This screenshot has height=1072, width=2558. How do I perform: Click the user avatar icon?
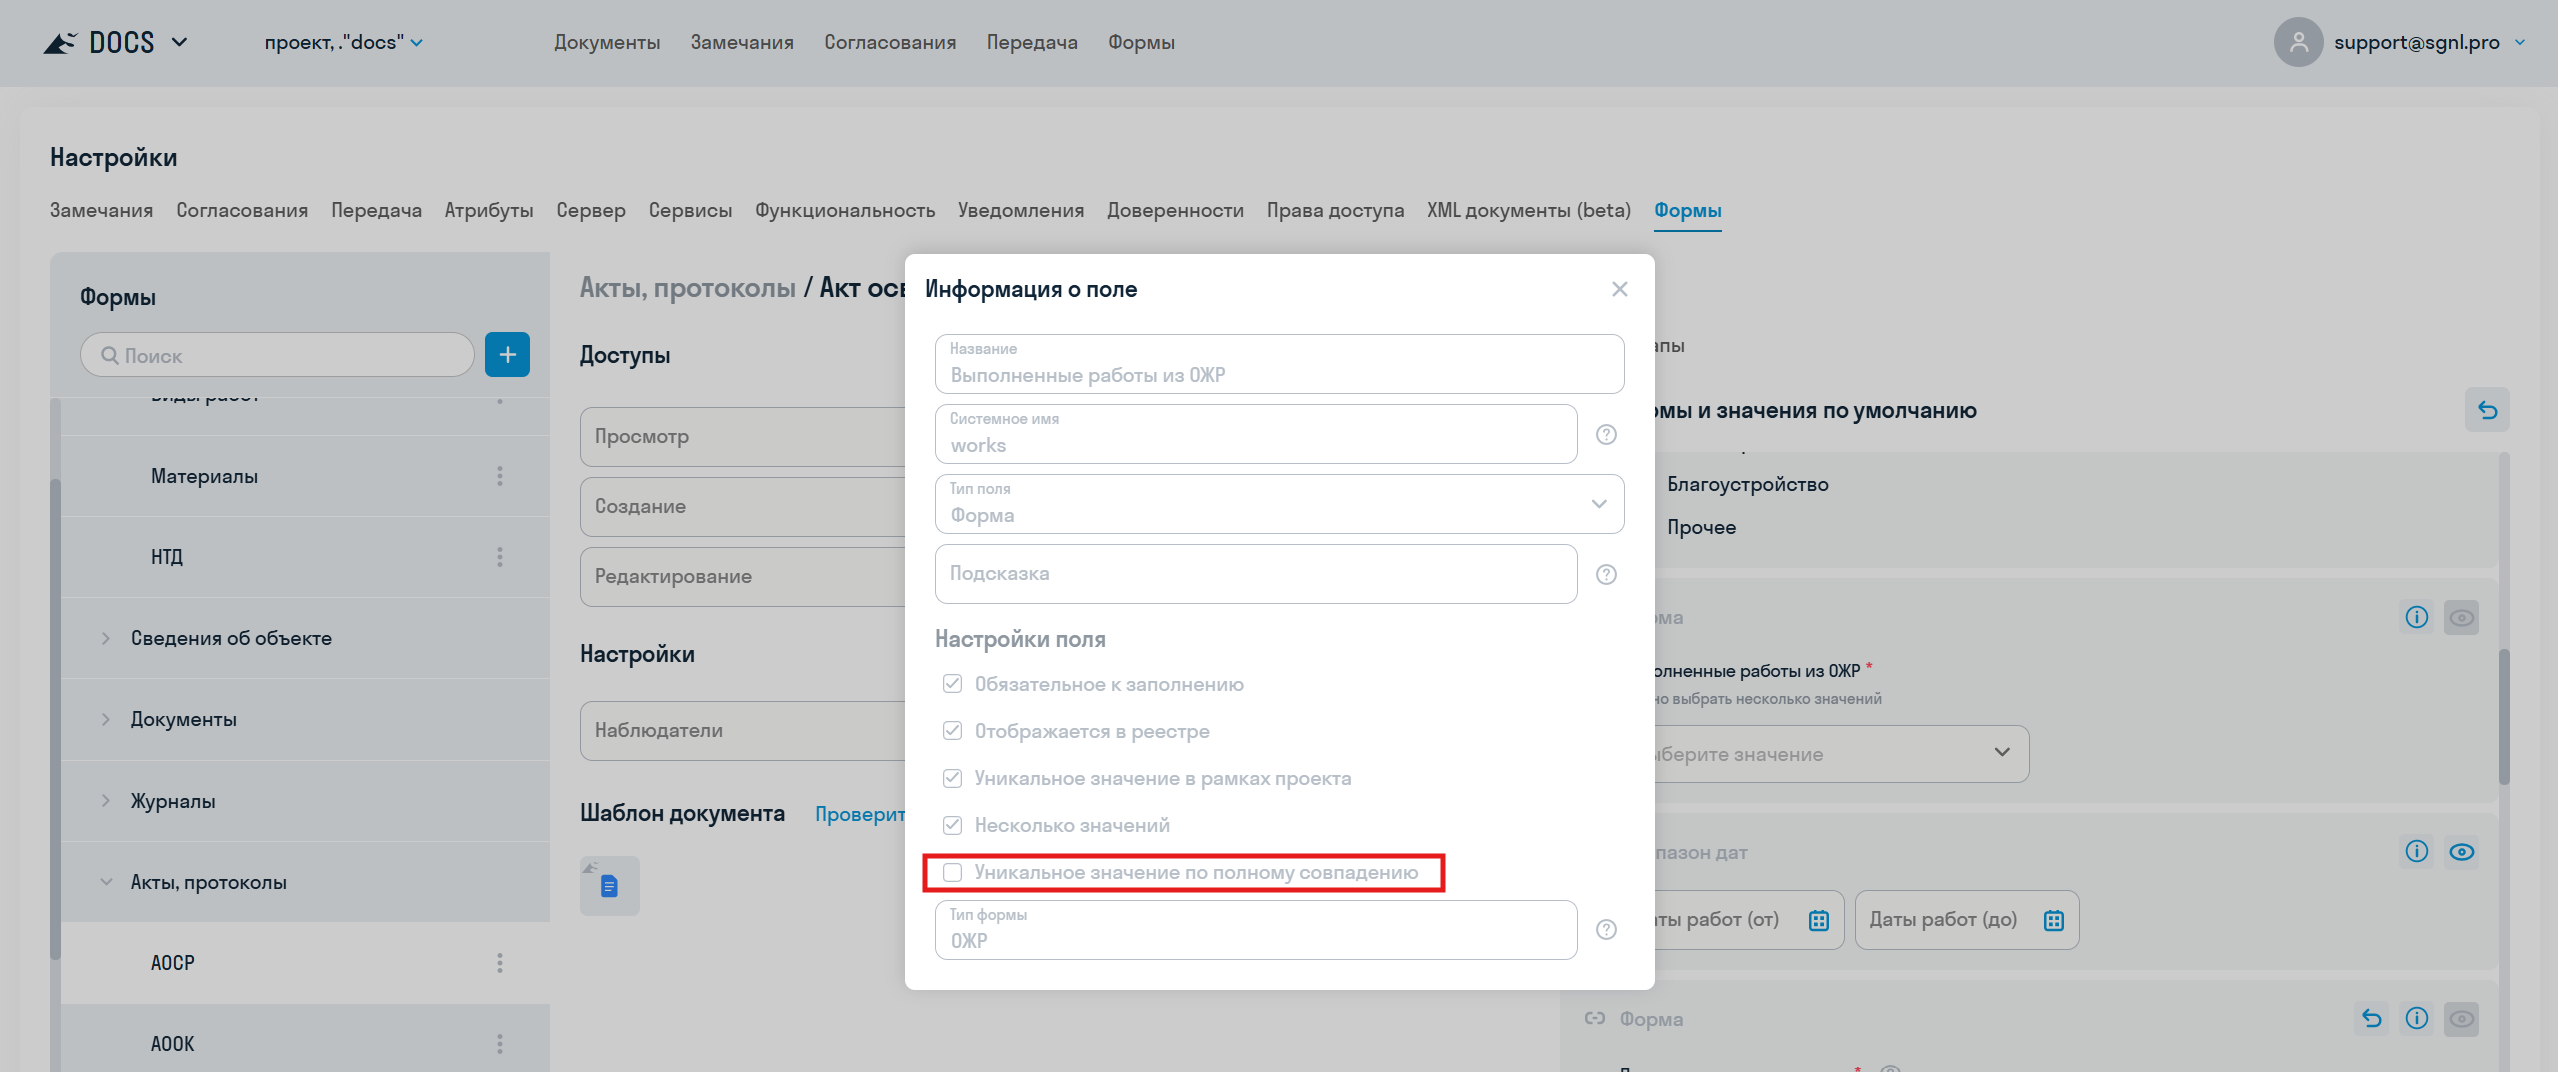coord(2298,42)
